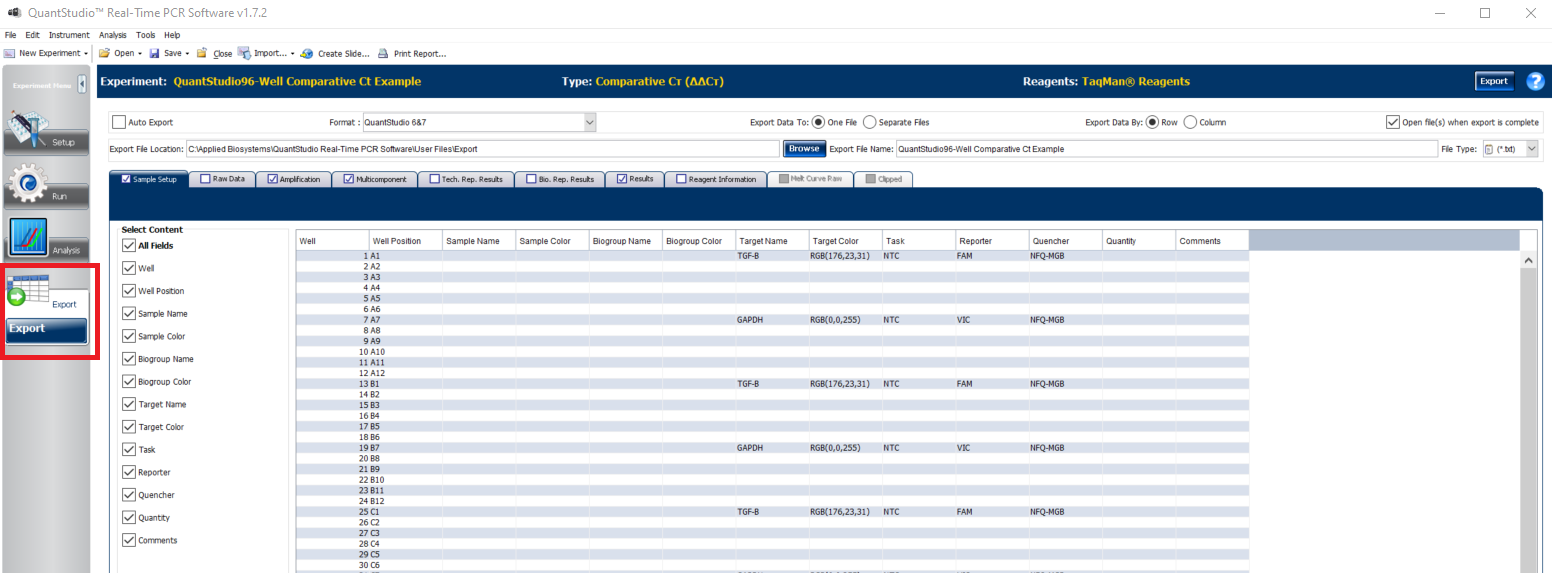Select the Separate Files radio button

point(869,122)
